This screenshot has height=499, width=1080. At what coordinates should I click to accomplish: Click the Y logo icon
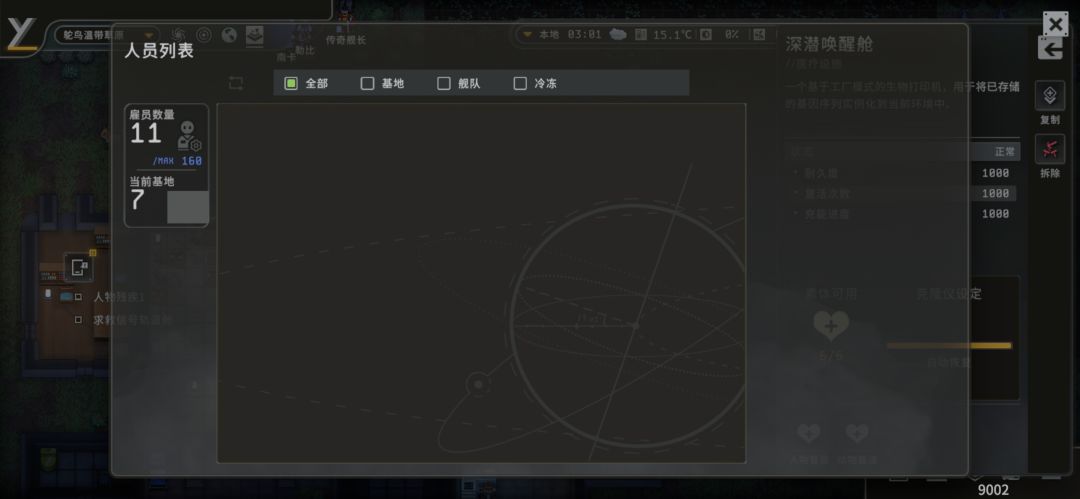[x=21, y=34]
